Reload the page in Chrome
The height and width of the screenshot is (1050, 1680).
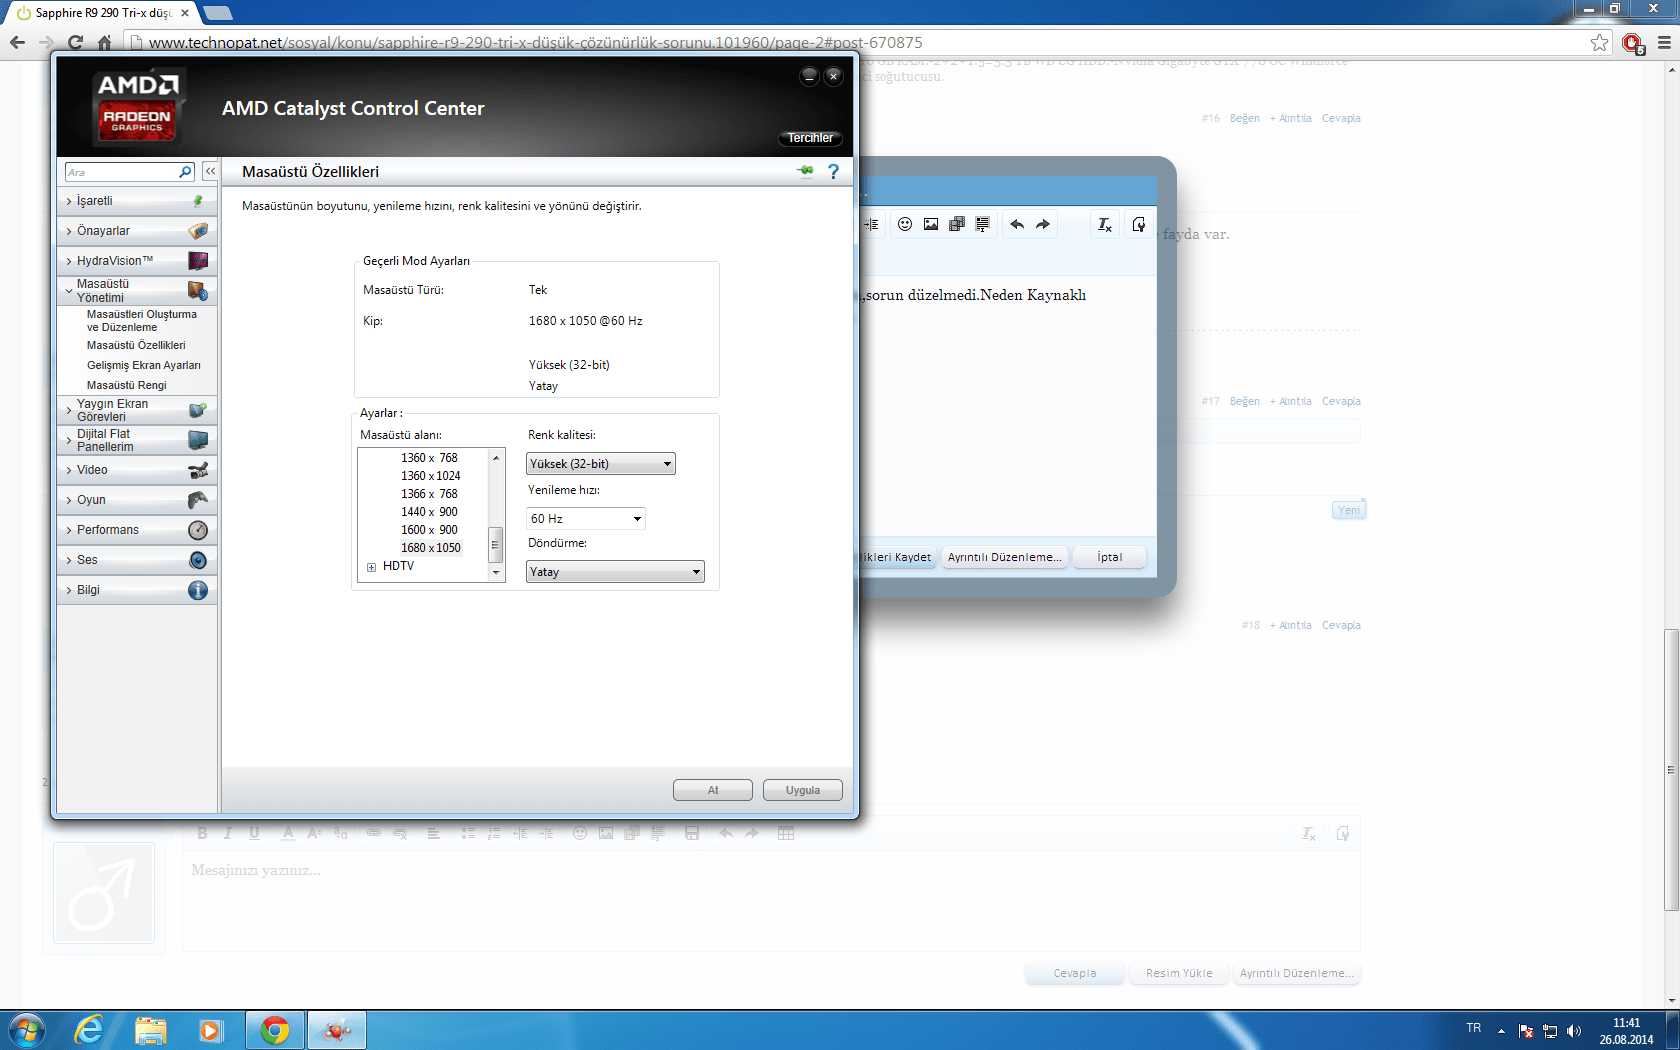tap(75, 42)
